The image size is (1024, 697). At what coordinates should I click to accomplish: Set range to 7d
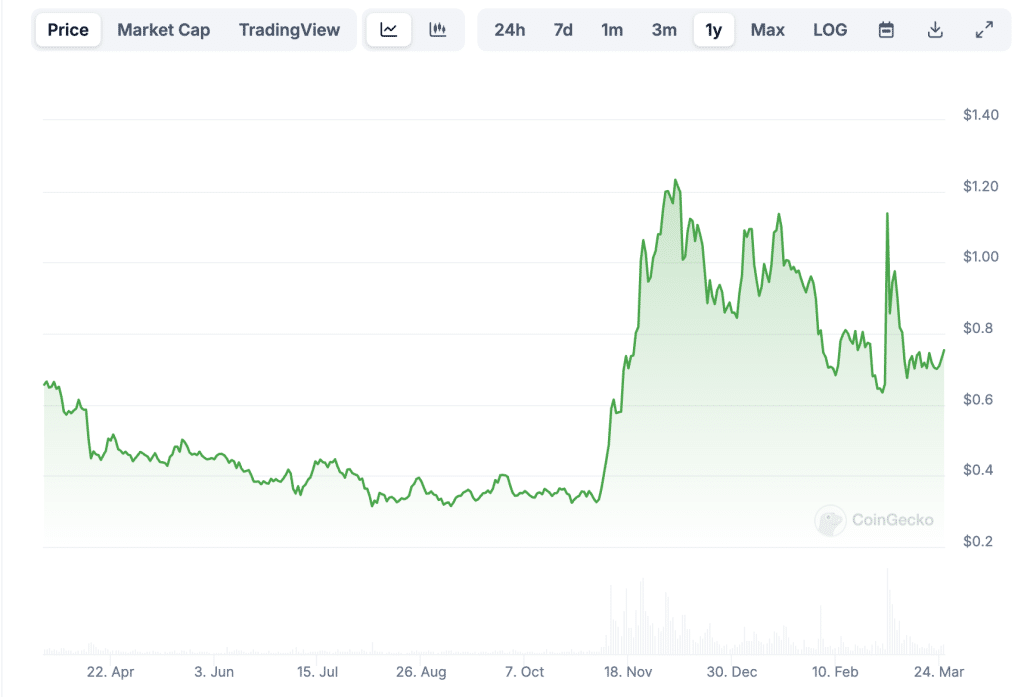pyautogui.click(x=563, y=30)
